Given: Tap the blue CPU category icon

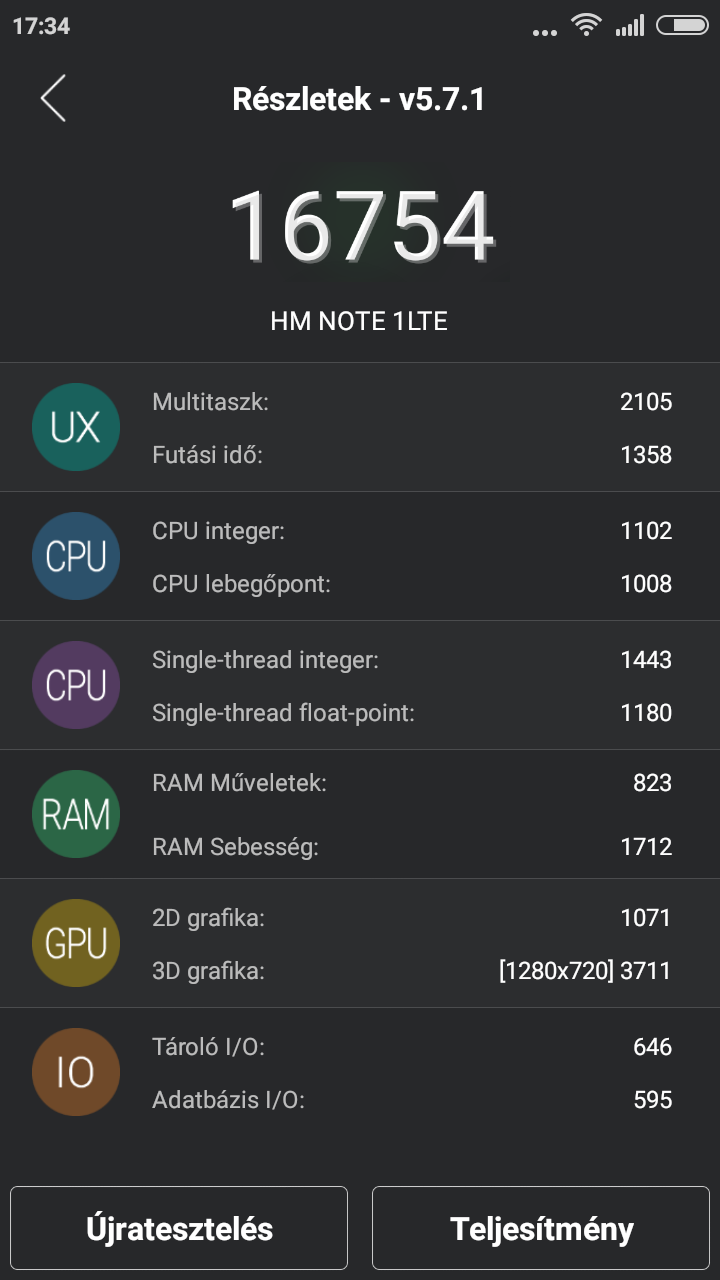Looking at the screenshot, I should coord(76,557).
